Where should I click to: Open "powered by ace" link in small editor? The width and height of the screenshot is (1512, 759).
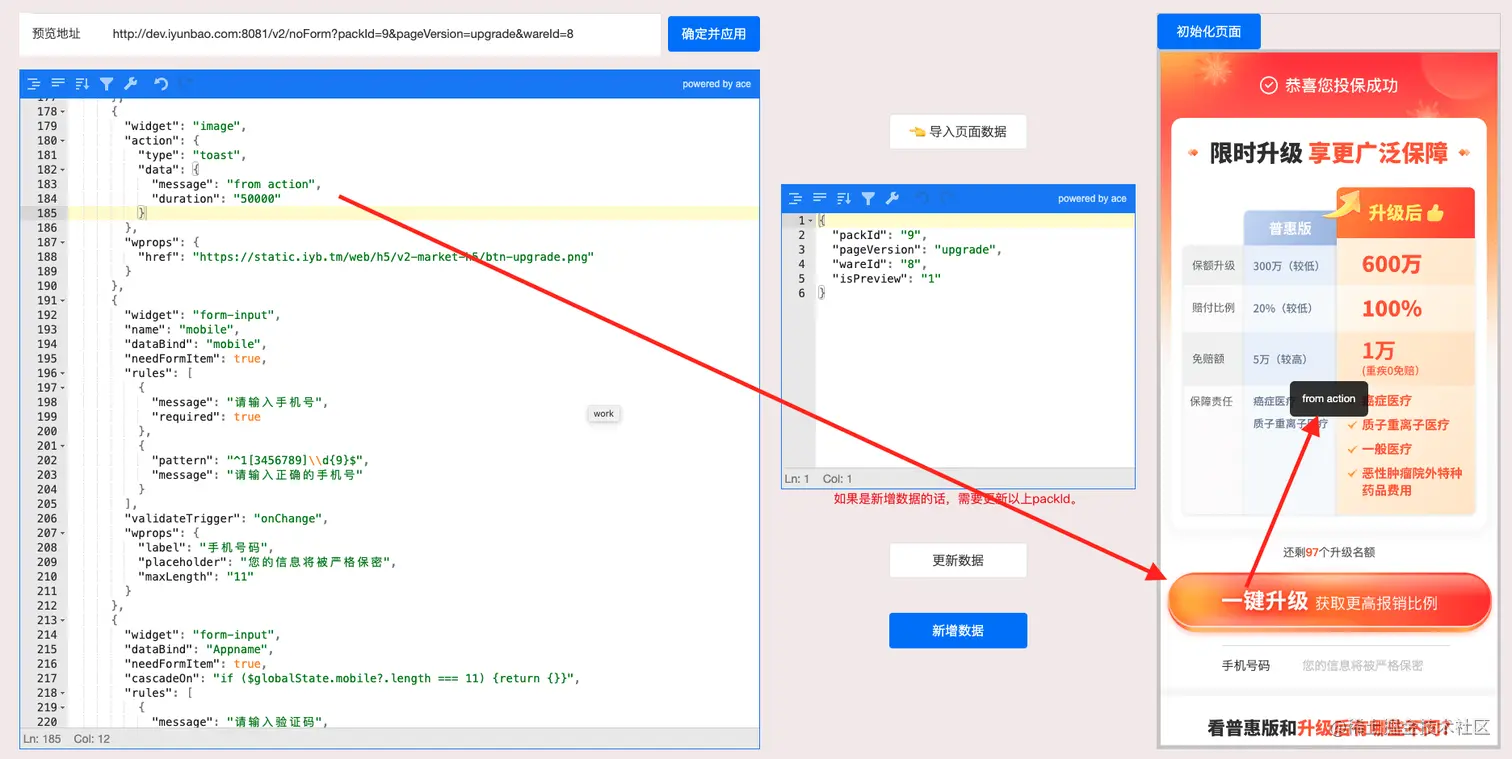[x=1092, y=198]
